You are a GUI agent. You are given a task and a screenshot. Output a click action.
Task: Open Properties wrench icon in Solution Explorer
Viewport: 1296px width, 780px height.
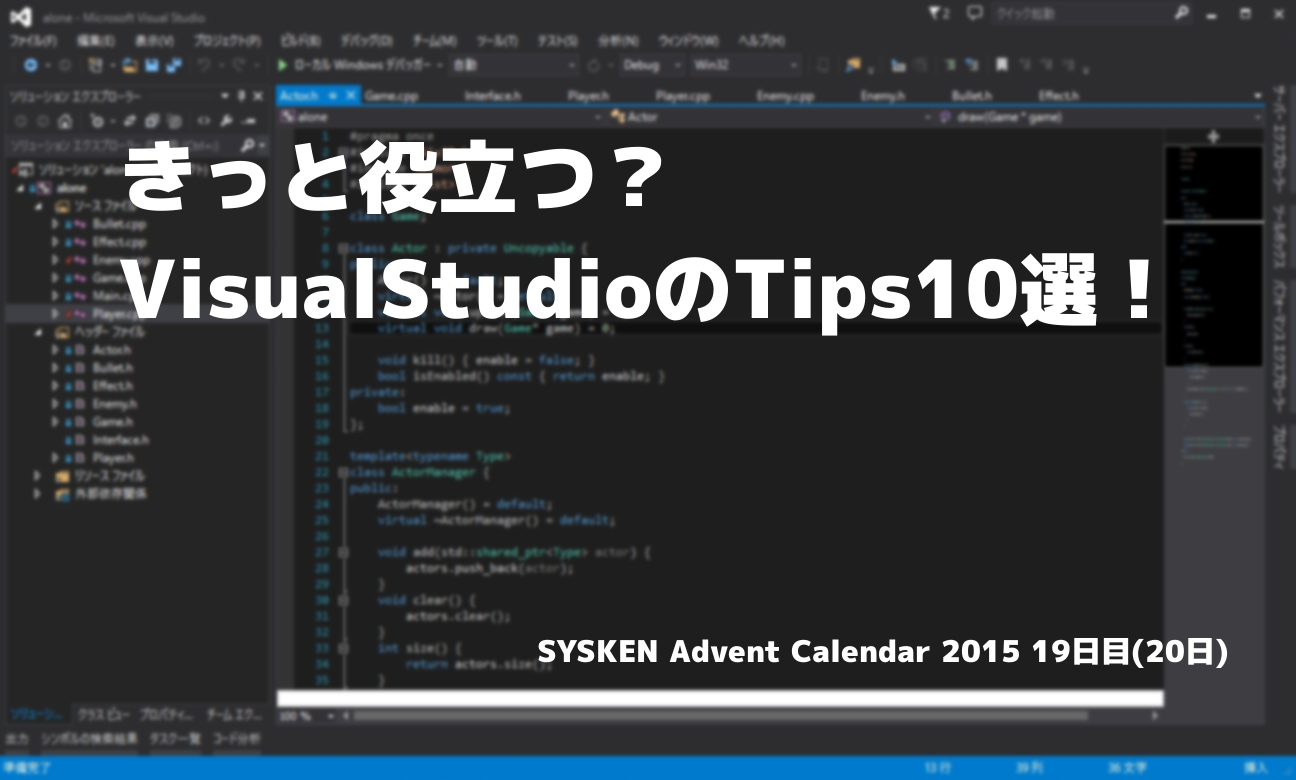pos(226,121)
